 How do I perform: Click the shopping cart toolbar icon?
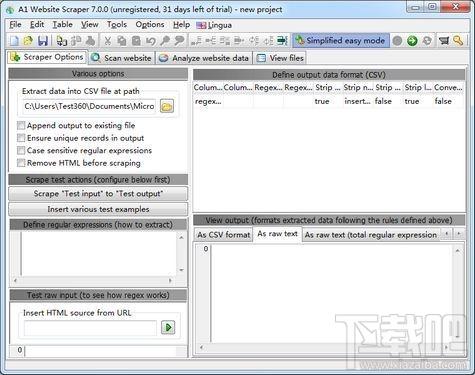[444, 41]
